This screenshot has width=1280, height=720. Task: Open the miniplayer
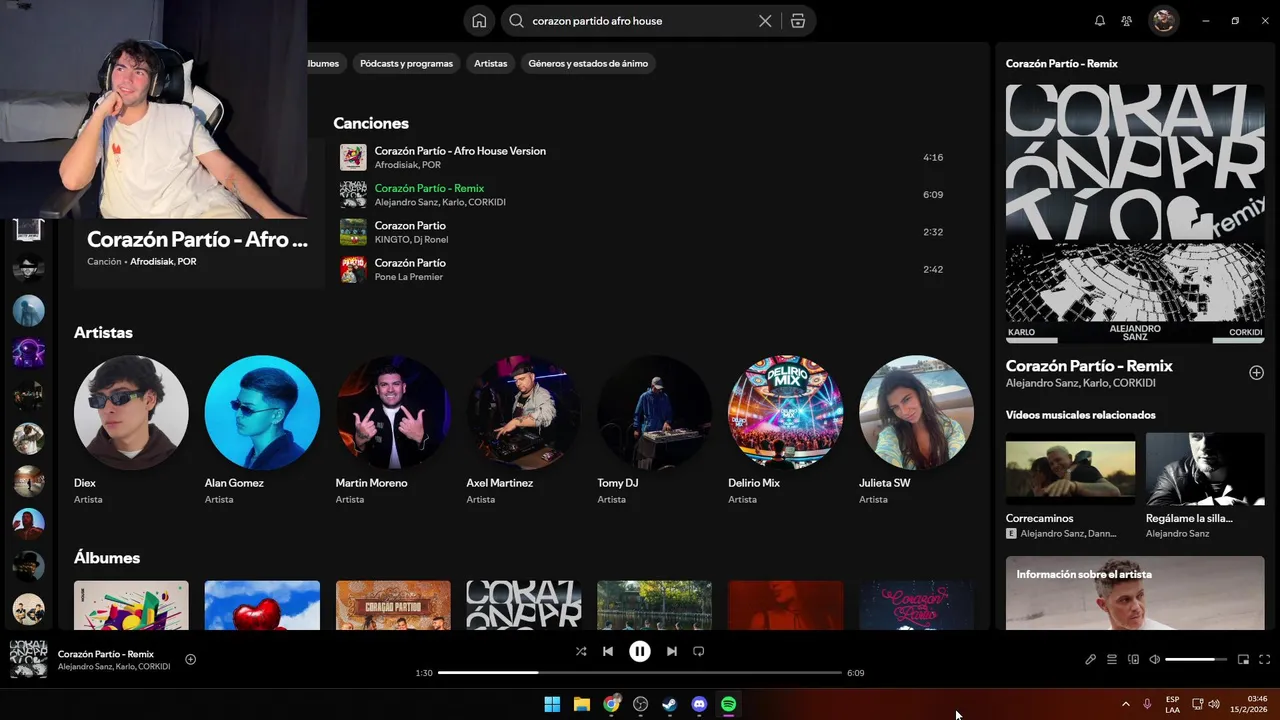1244,659
